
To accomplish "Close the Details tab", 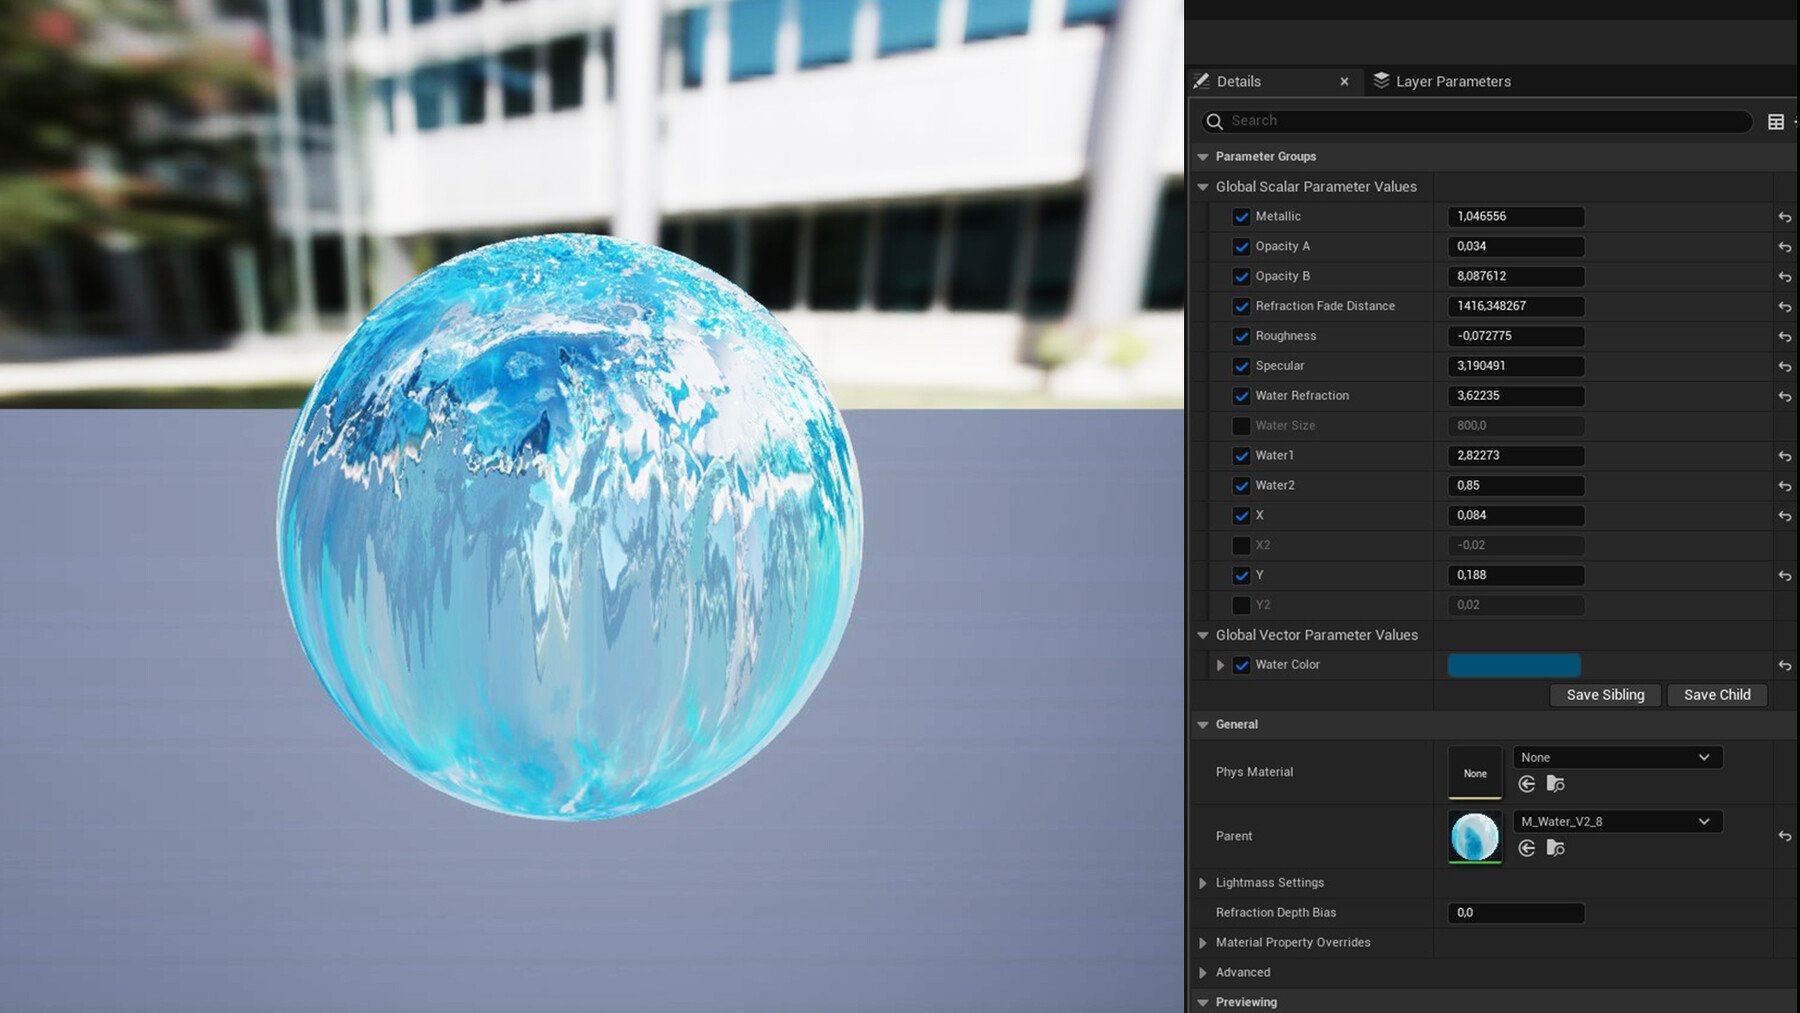I will pyautogui.click(x=1344, y=82).
